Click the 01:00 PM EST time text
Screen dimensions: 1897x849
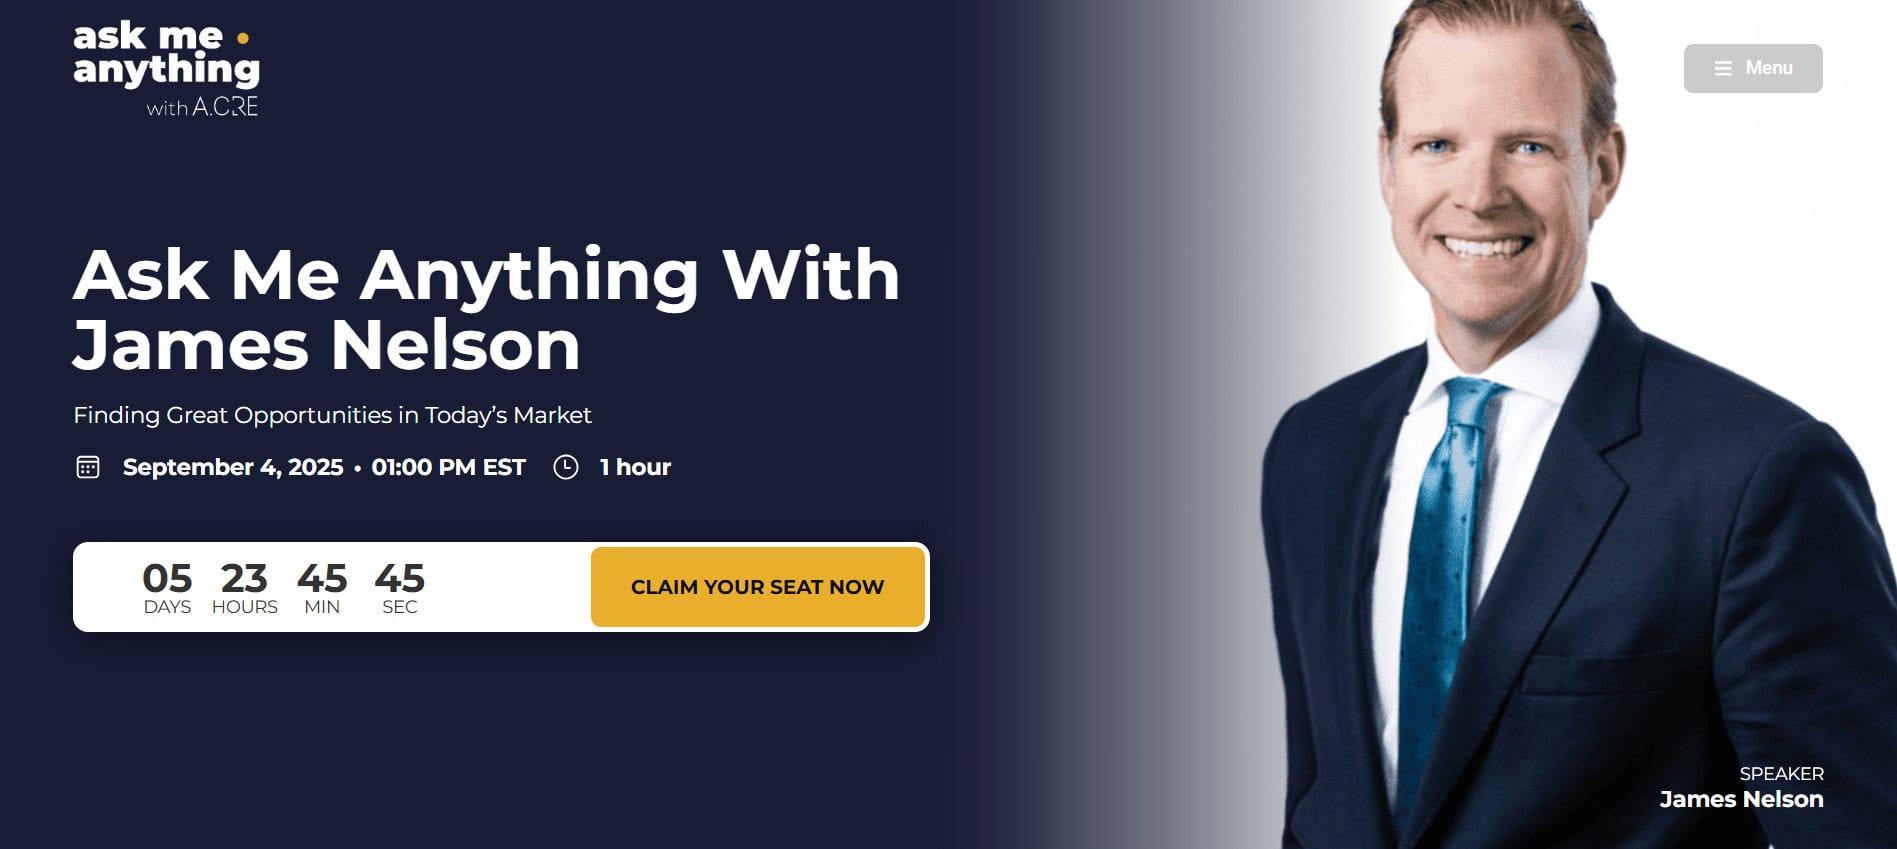pyautogui.click(x=448, y=467)
